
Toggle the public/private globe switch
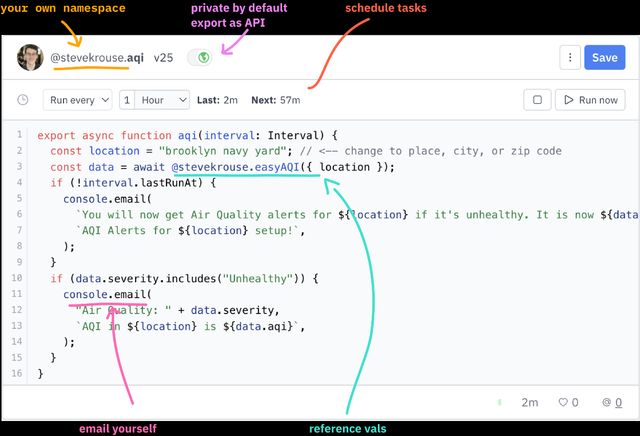click(203, 58)
